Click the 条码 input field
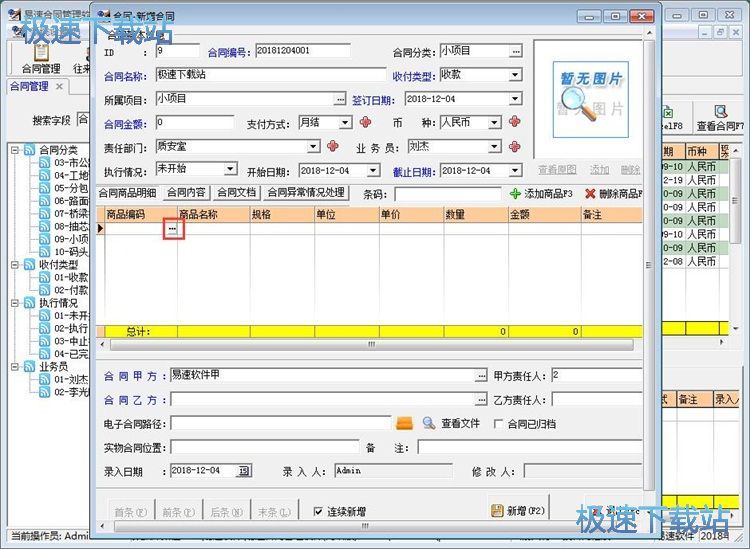Screen dimensions: 750x549 point(448,194)
